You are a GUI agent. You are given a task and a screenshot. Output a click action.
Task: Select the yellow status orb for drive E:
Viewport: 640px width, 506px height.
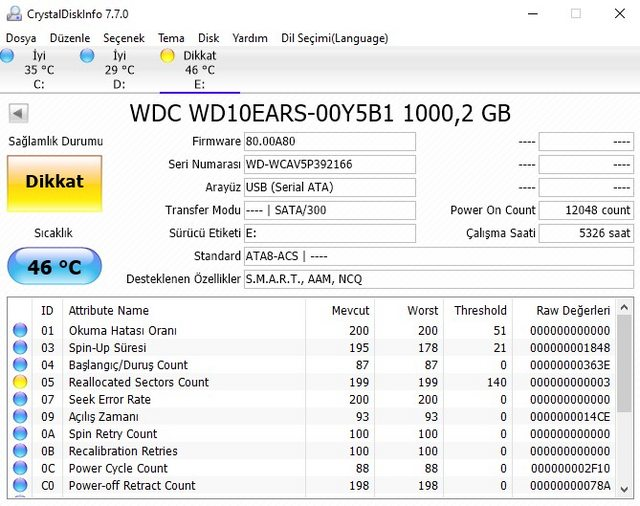tap(167, 56)
